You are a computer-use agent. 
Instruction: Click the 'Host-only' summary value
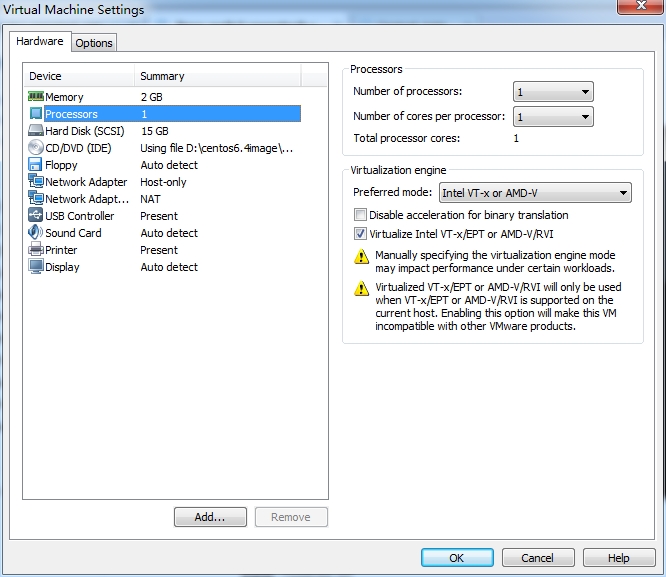click(164, 182)
